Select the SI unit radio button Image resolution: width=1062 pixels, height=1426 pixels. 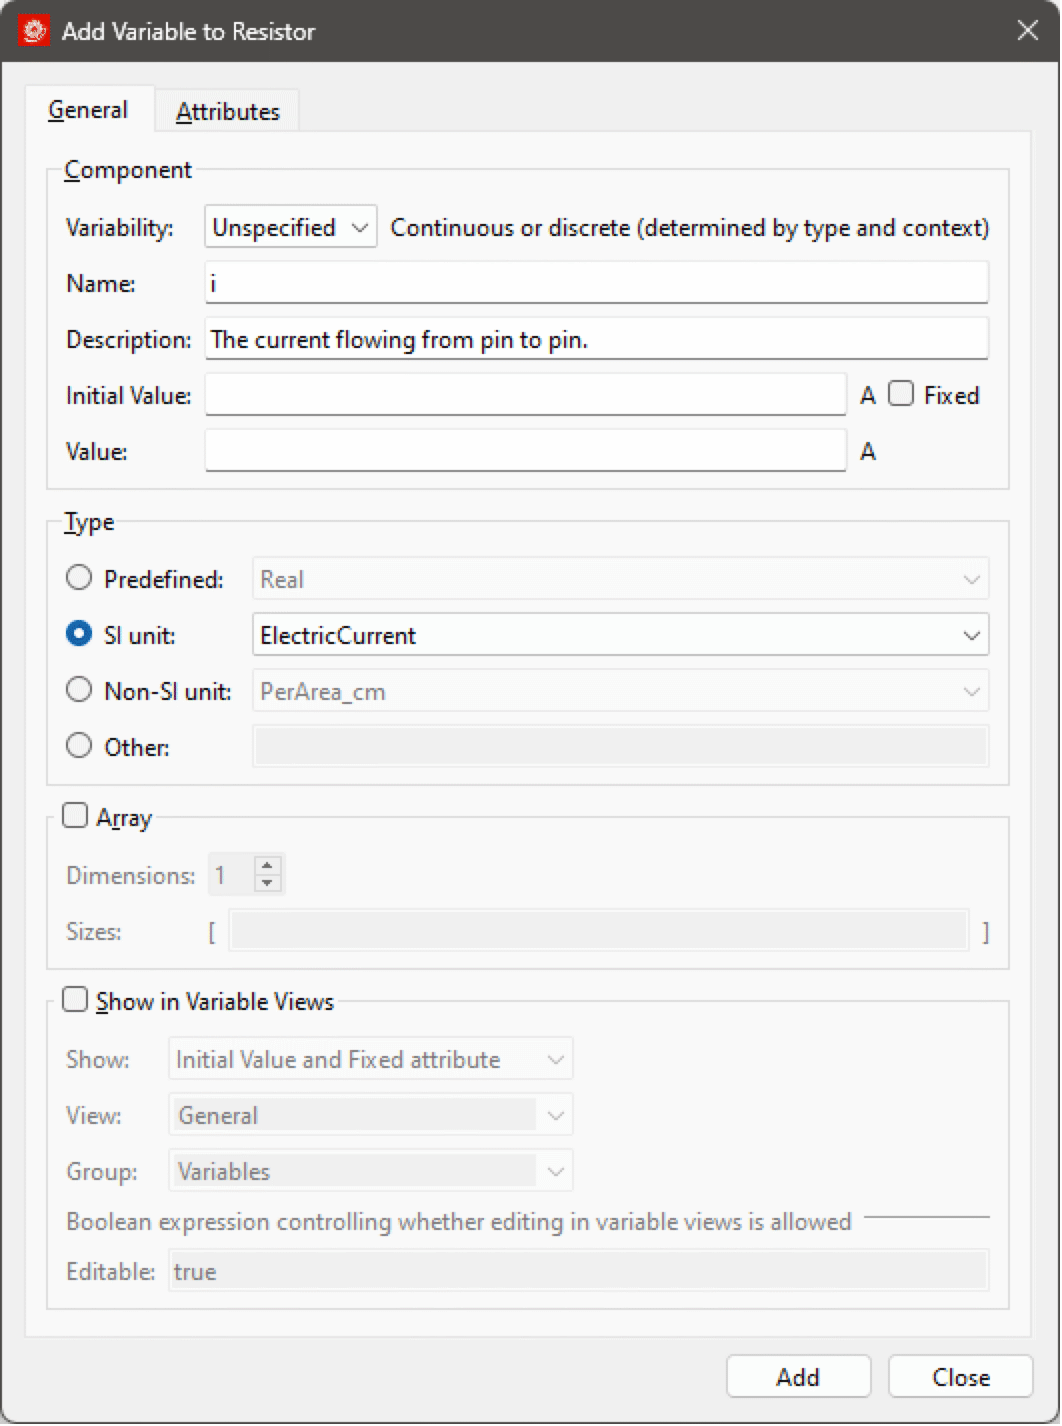point(79,635)
